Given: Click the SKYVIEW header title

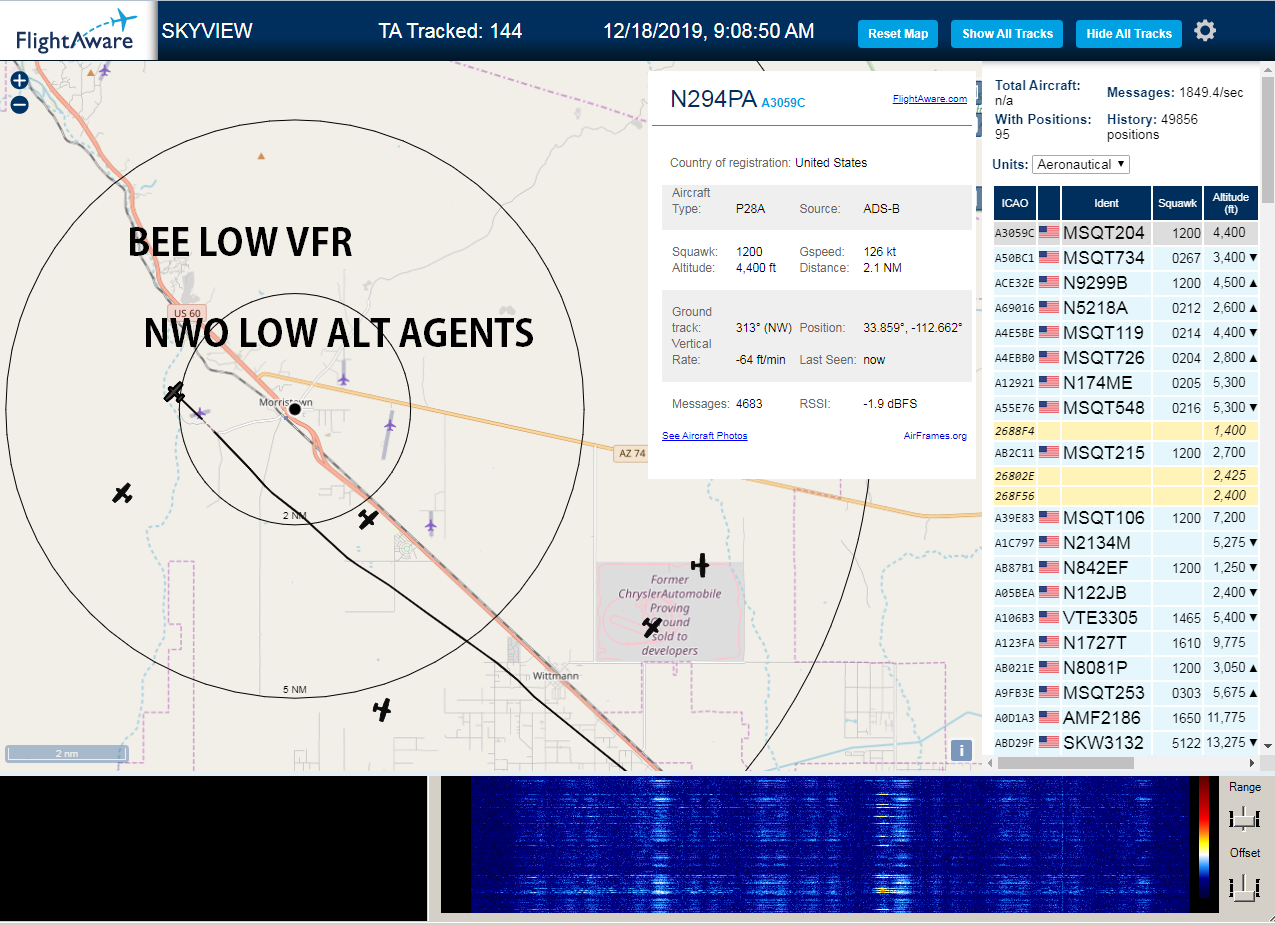Looking at the screenshot, I should pos(207,31).
